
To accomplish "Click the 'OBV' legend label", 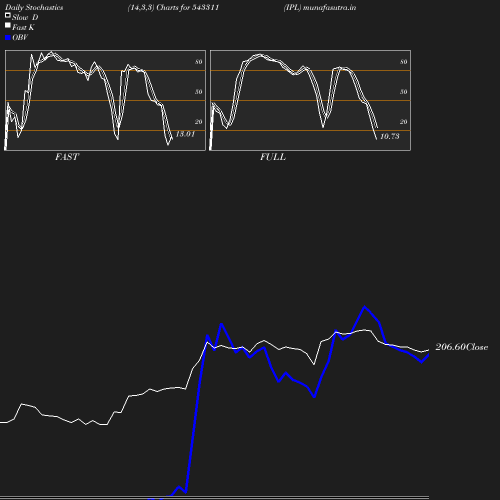I will point(20,37).
